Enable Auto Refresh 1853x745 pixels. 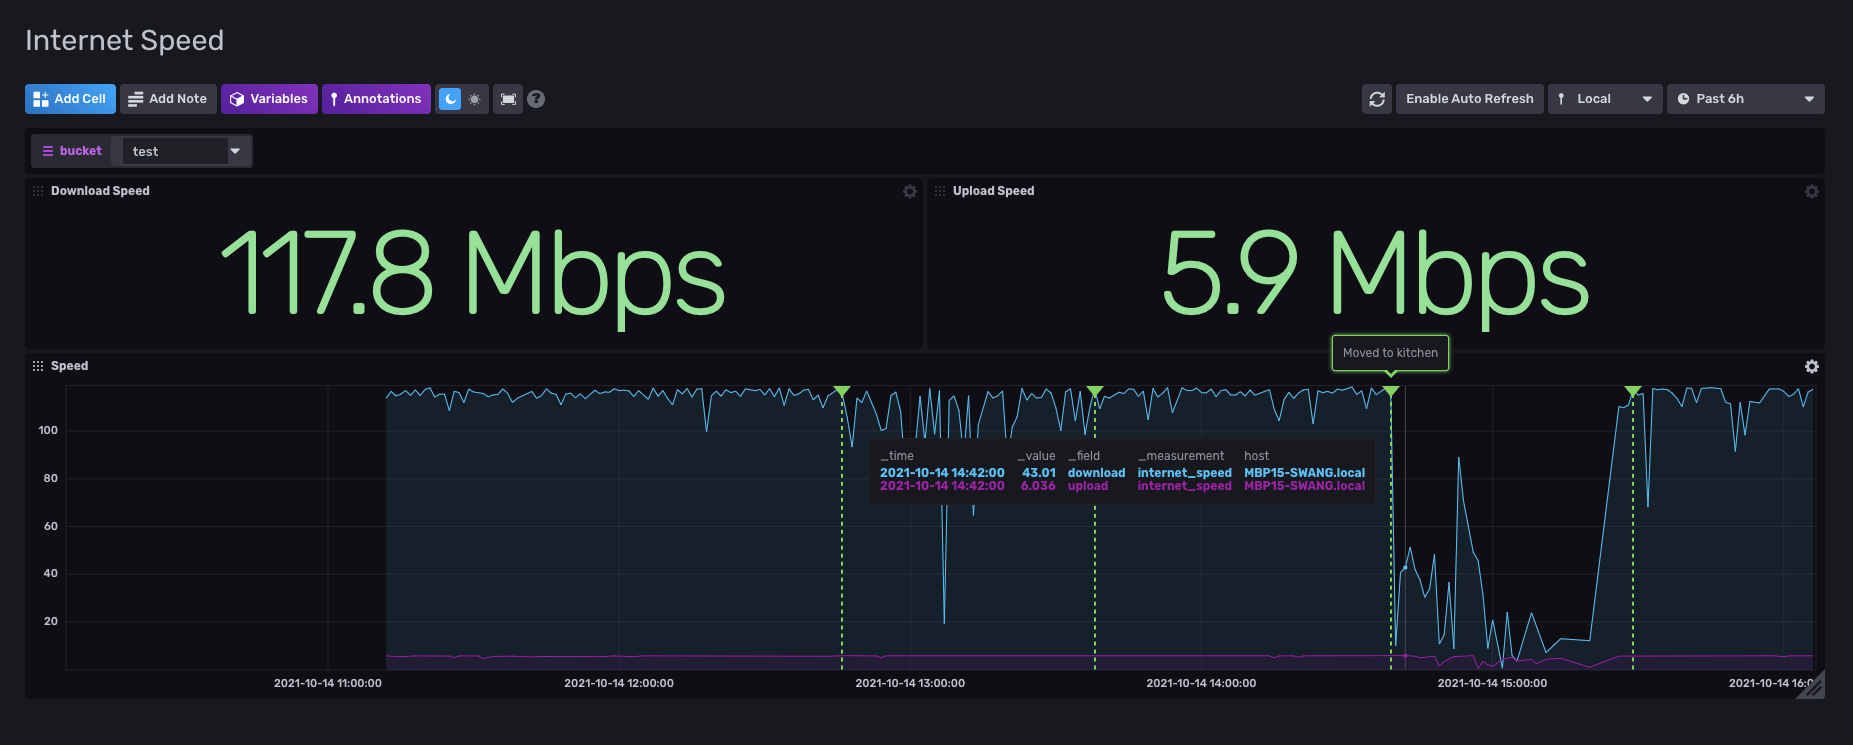pos(1470,99)
